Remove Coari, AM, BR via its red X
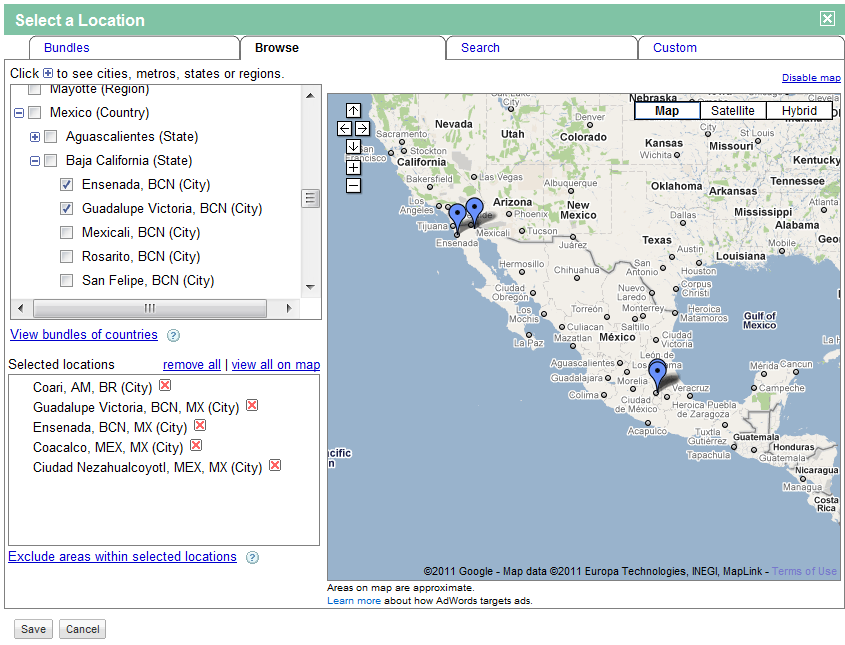 point(164,384)
